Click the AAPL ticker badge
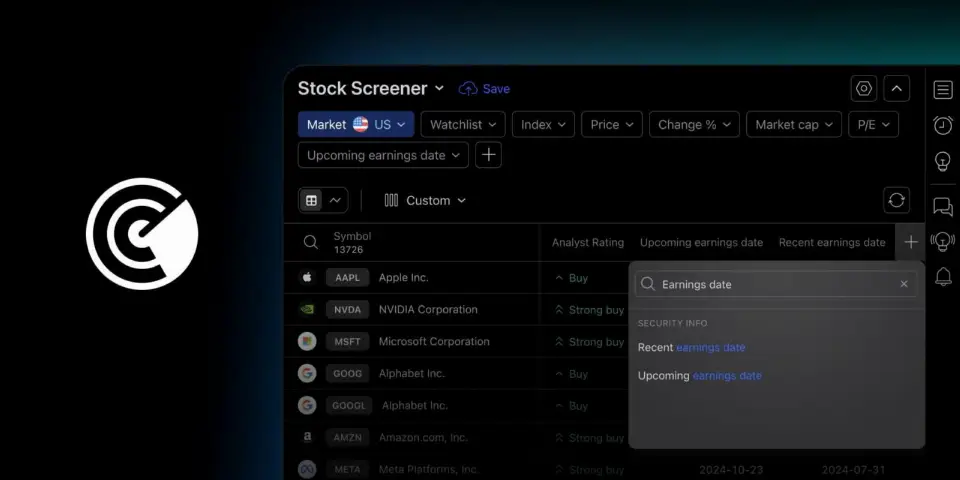 348,277
